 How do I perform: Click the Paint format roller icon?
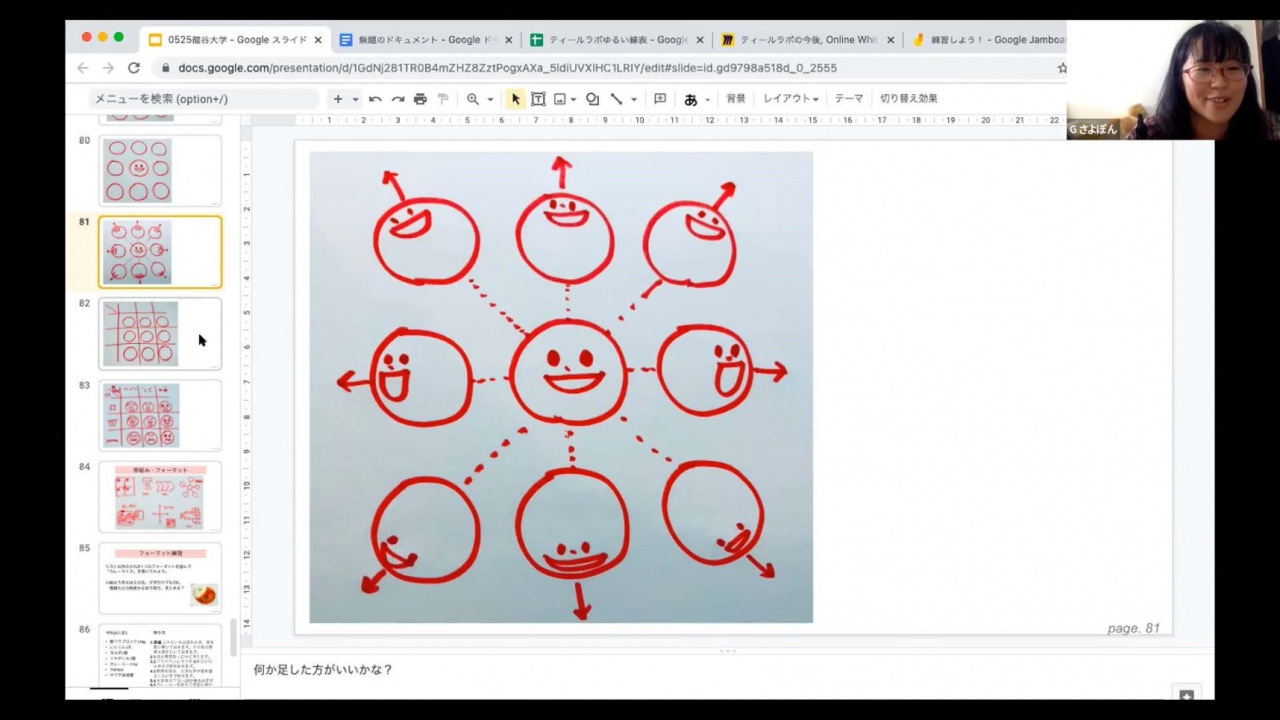click(x=443, y=99)
